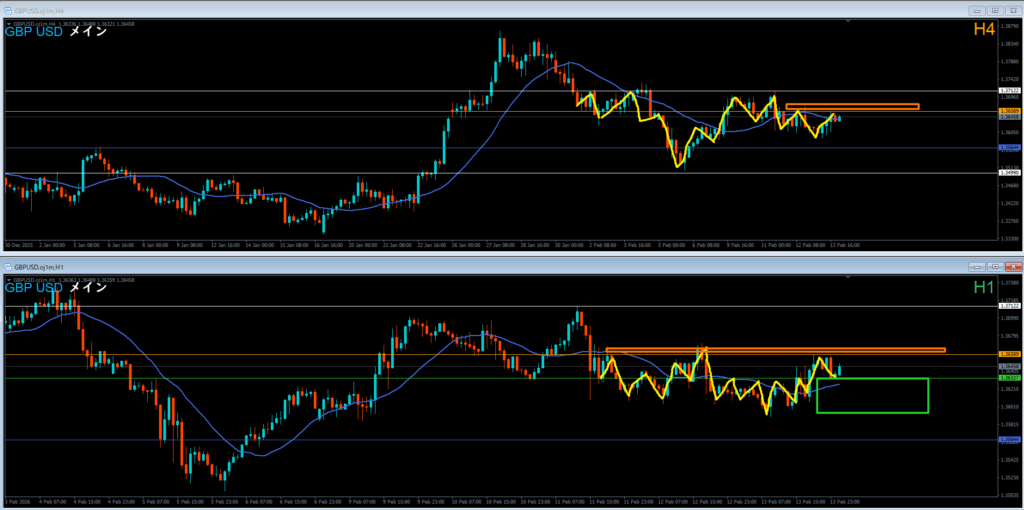Close the GBPUSD H4 chart window
1024x510 pixels.
click(x=1012, y=9)
